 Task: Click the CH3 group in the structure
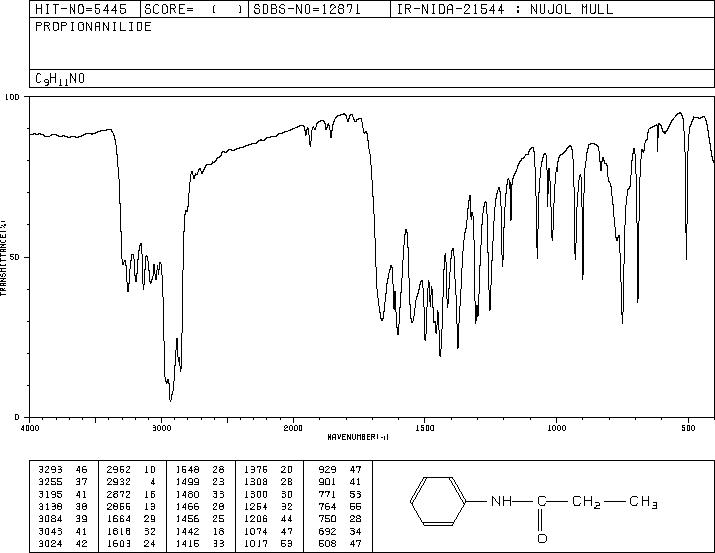tap(643, 502)
